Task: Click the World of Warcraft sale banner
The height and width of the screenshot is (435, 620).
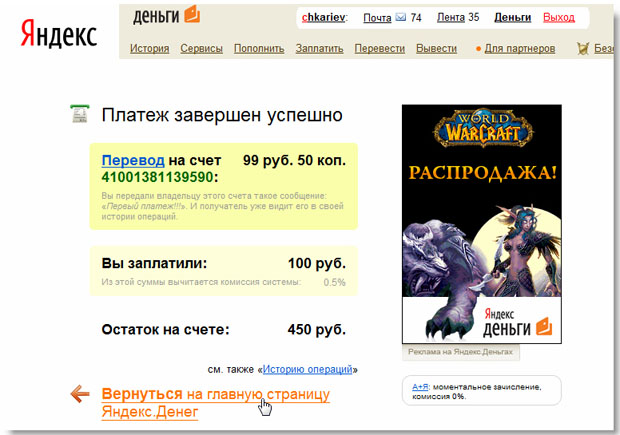Action: pos(482,224)
